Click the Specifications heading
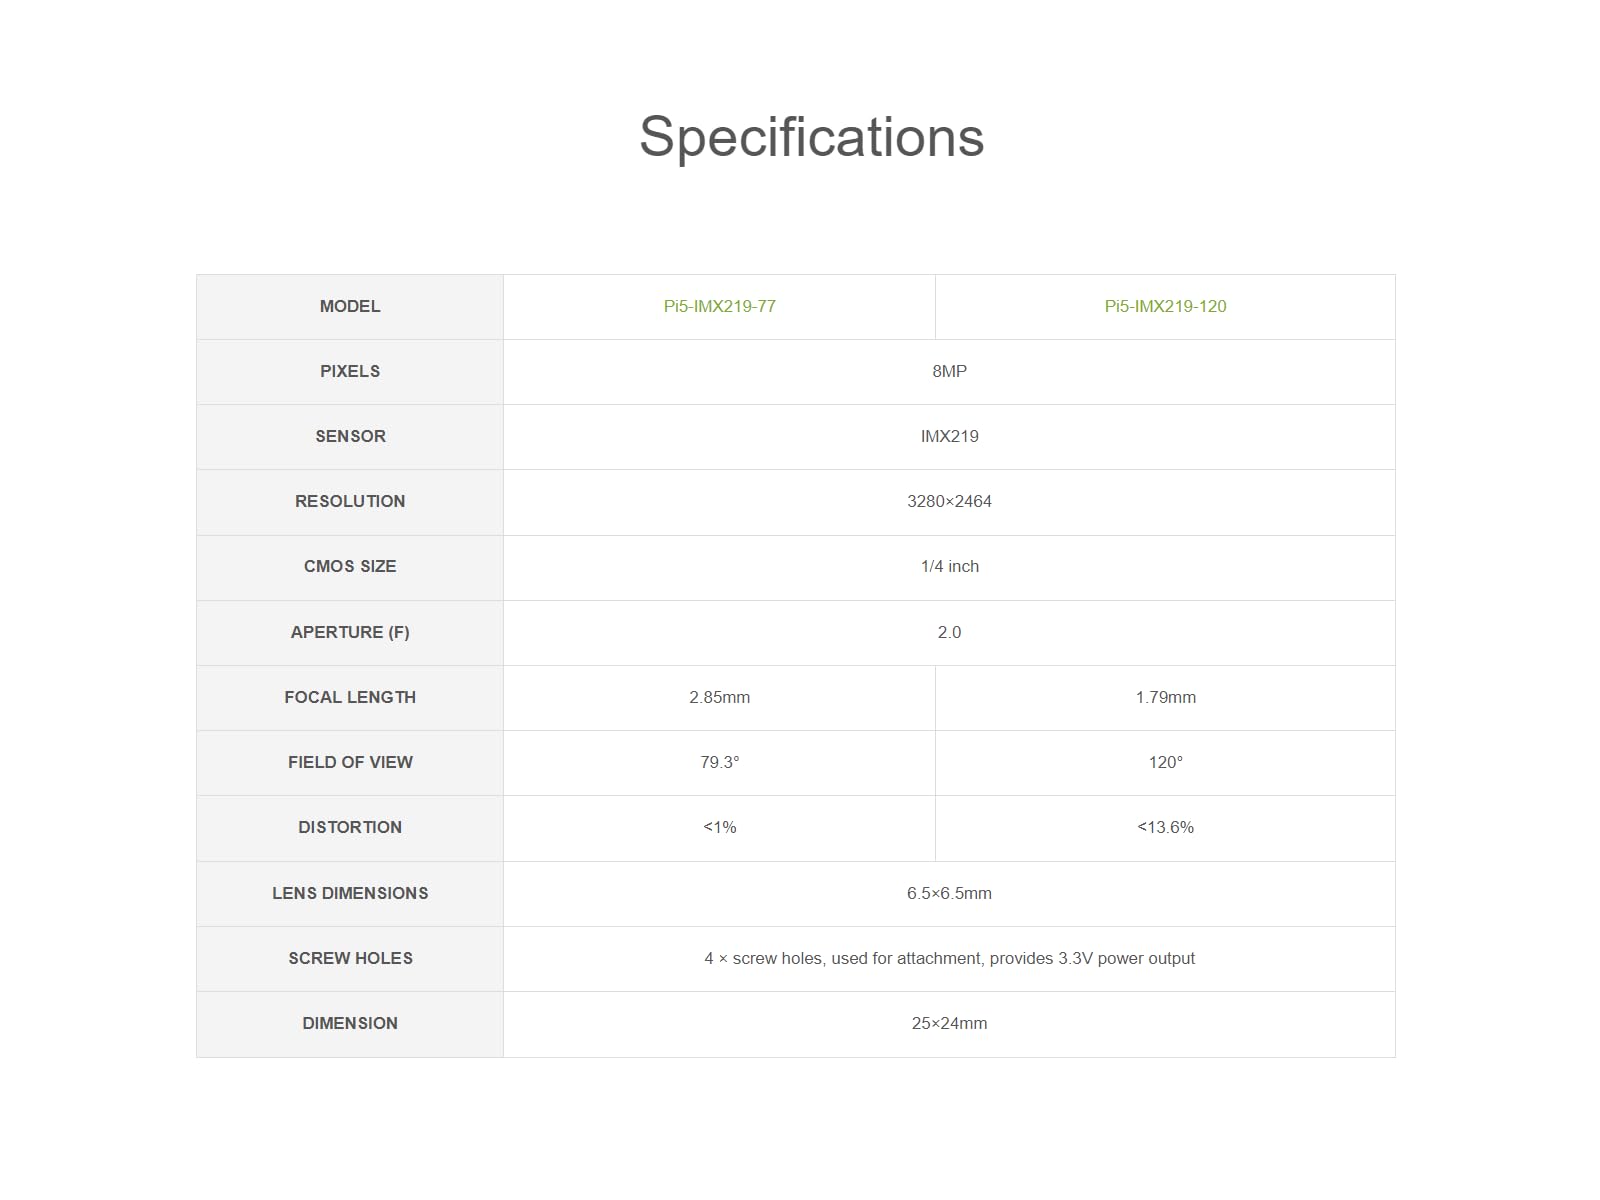 811,137
